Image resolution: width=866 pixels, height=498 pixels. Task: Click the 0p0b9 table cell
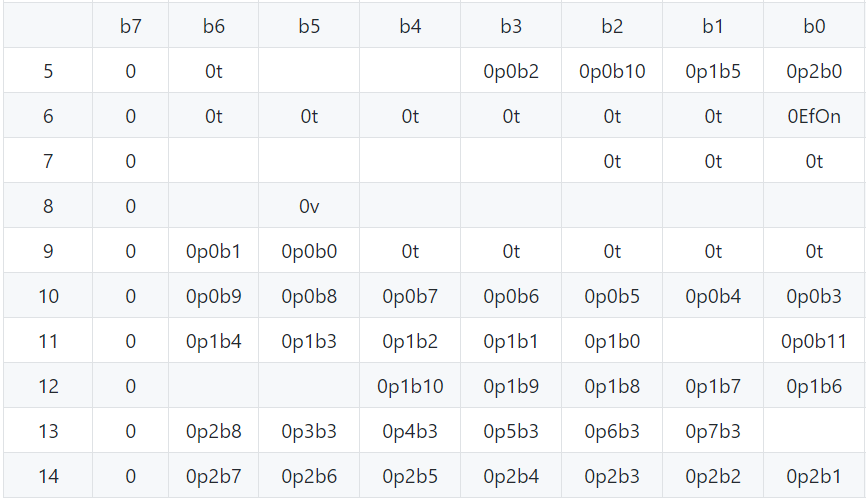[213, 297]
